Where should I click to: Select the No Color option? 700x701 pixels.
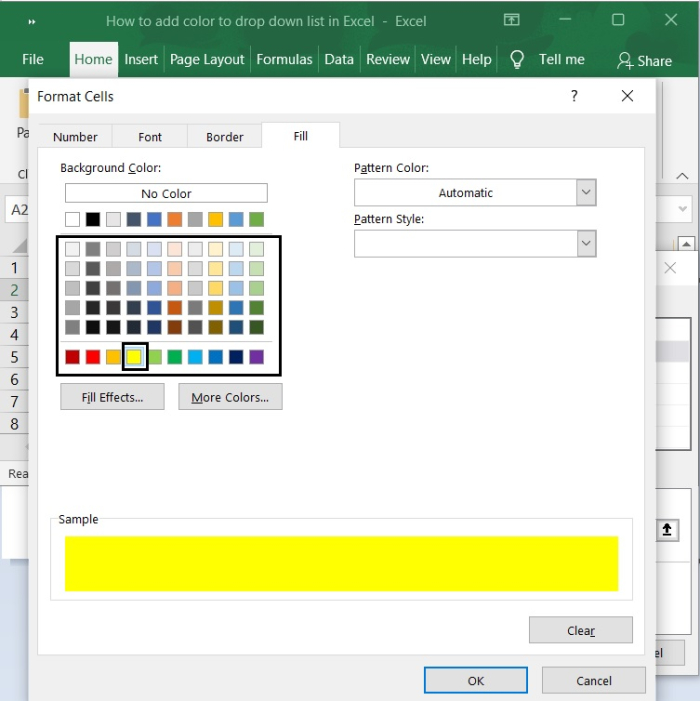(166, 194)
